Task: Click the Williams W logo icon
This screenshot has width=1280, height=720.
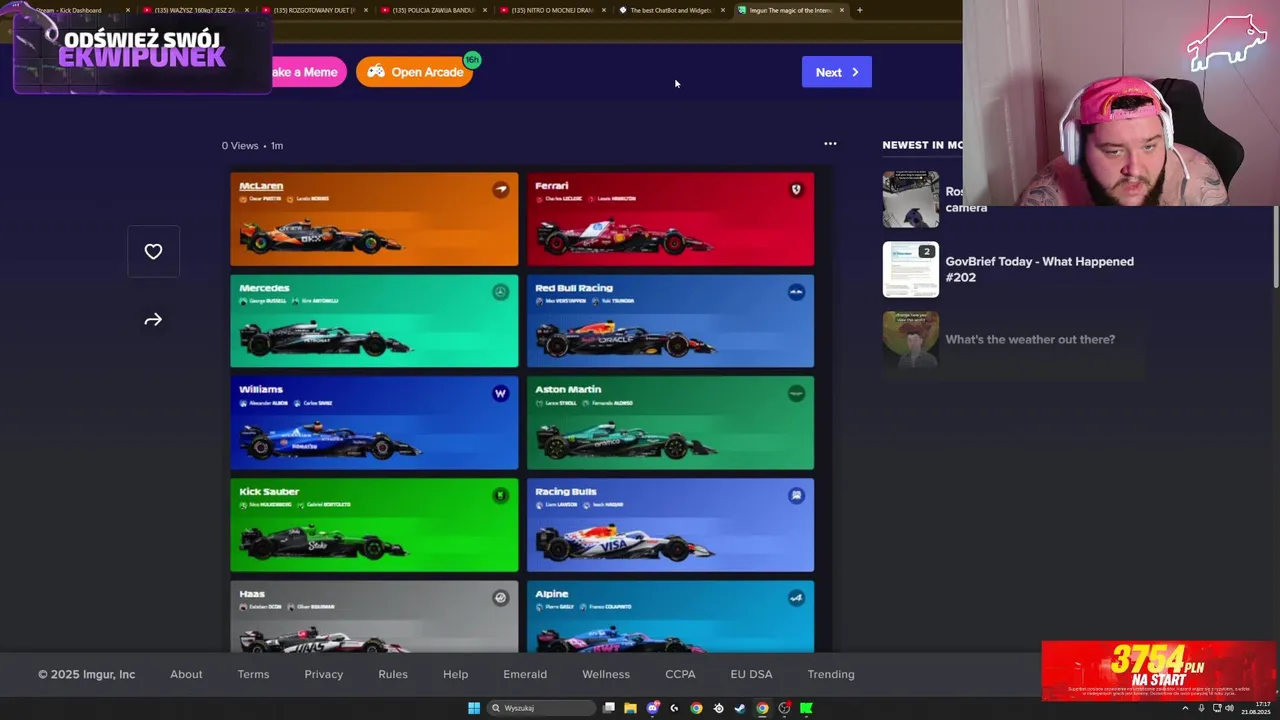Action: 501,394
